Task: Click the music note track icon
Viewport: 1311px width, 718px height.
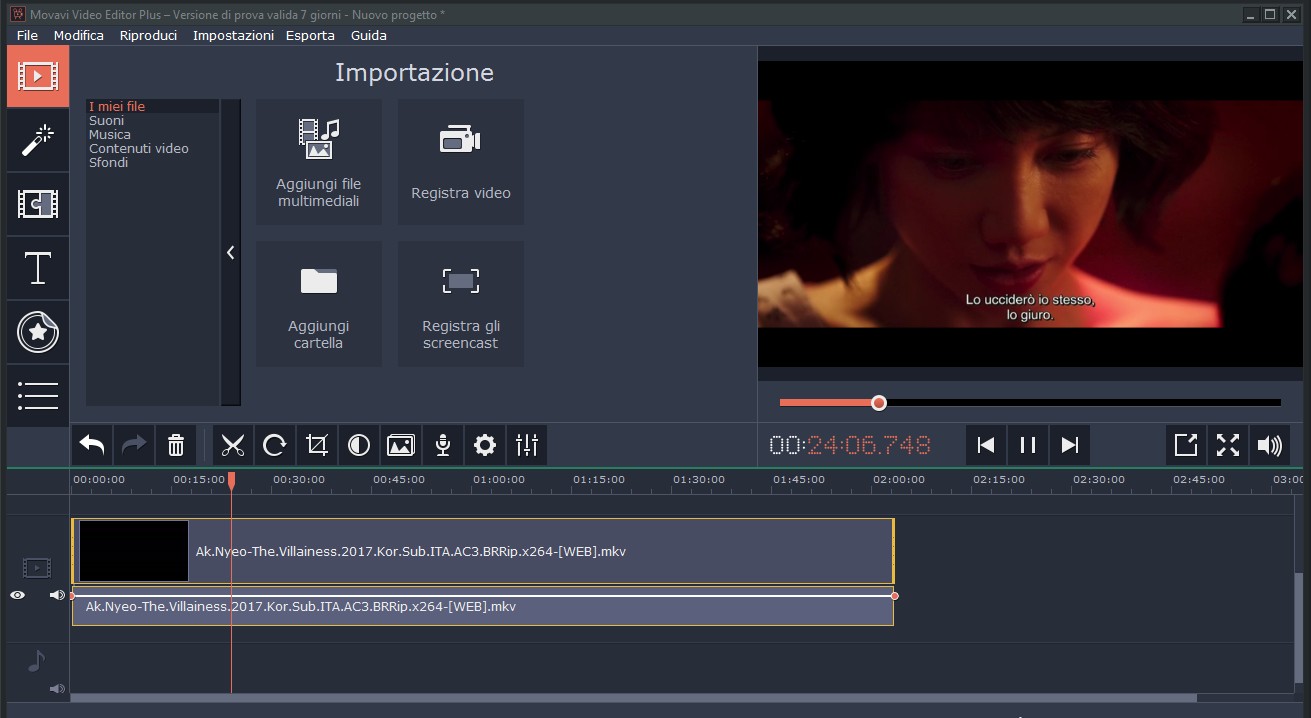Action: (36, 661)
